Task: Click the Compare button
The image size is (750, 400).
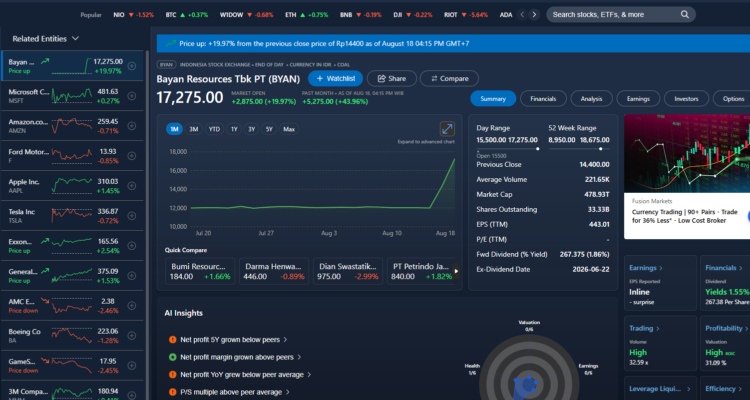Action: pyautogui.click(x=450, y=78)
